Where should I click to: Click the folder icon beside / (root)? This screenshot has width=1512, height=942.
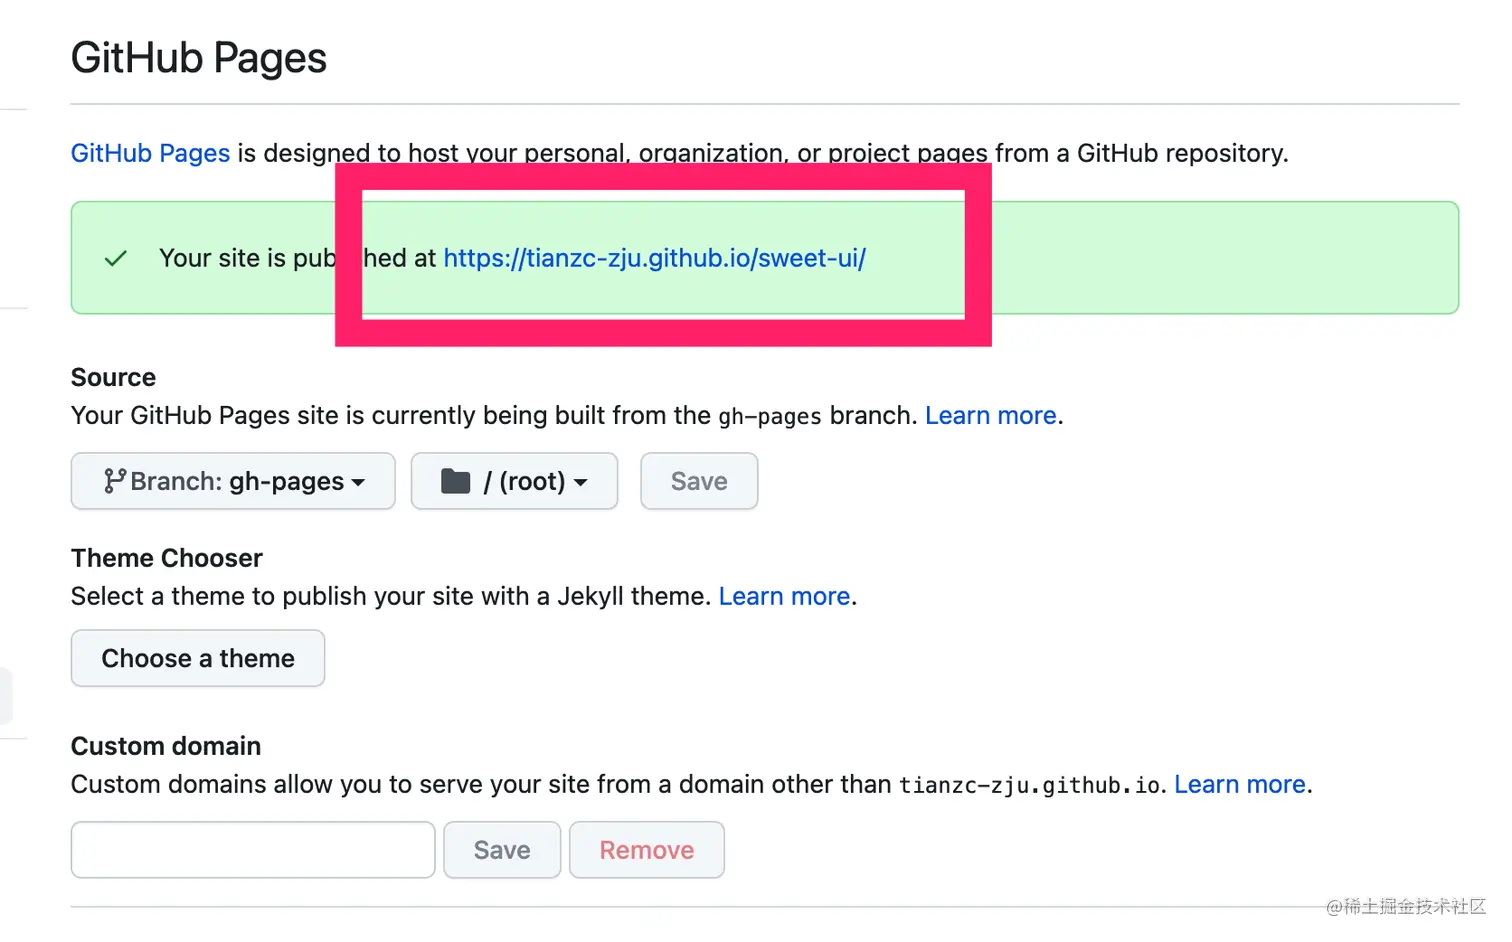click(456, 481)
